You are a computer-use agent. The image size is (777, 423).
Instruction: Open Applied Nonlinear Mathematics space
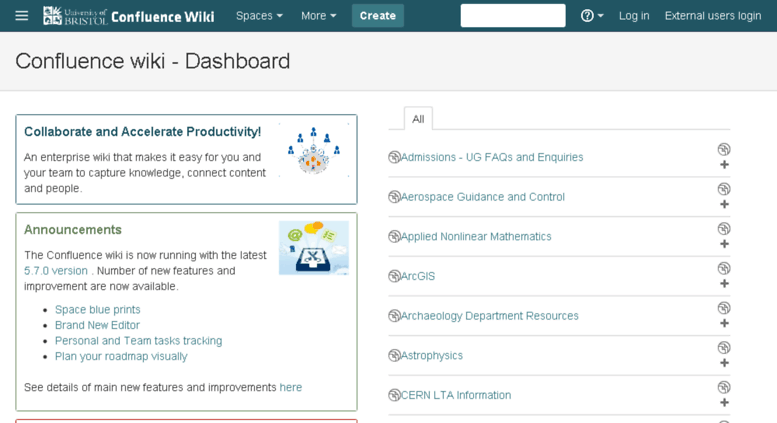point(476,236)
